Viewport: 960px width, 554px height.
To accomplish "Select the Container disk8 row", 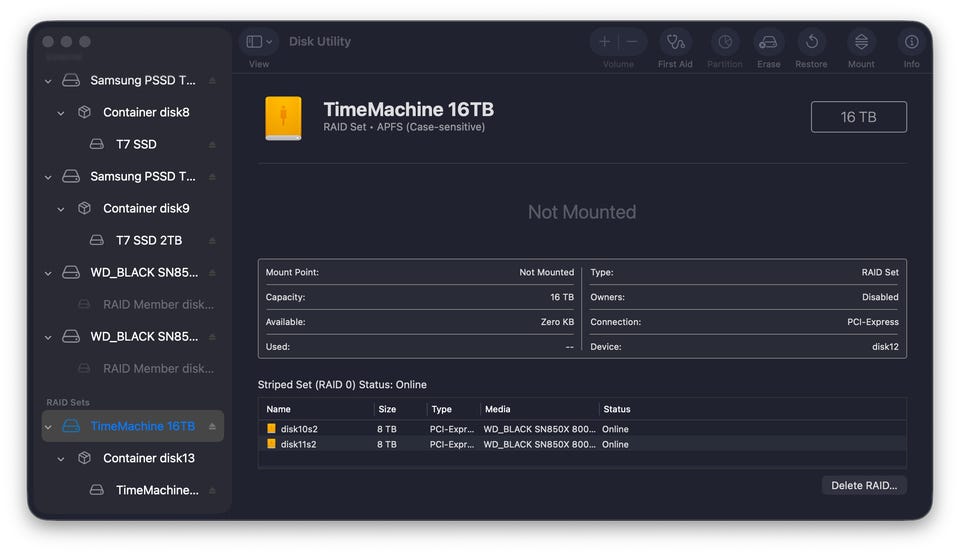I will (132, 113).
